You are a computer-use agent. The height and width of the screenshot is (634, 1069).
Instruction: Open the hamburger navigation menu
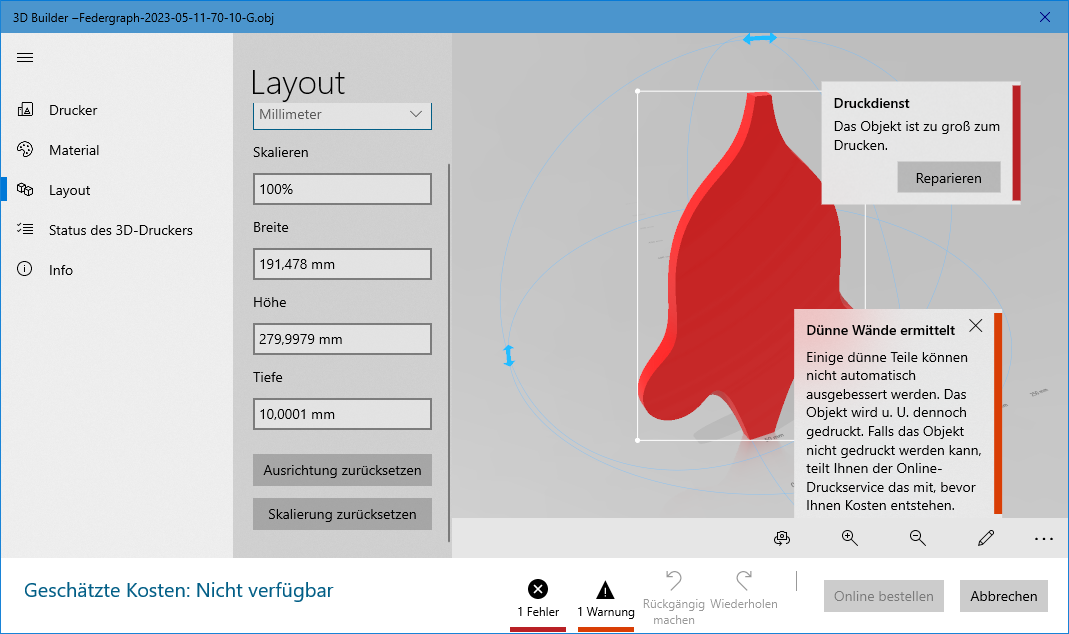pyautogui.click(x=25, y=57)
